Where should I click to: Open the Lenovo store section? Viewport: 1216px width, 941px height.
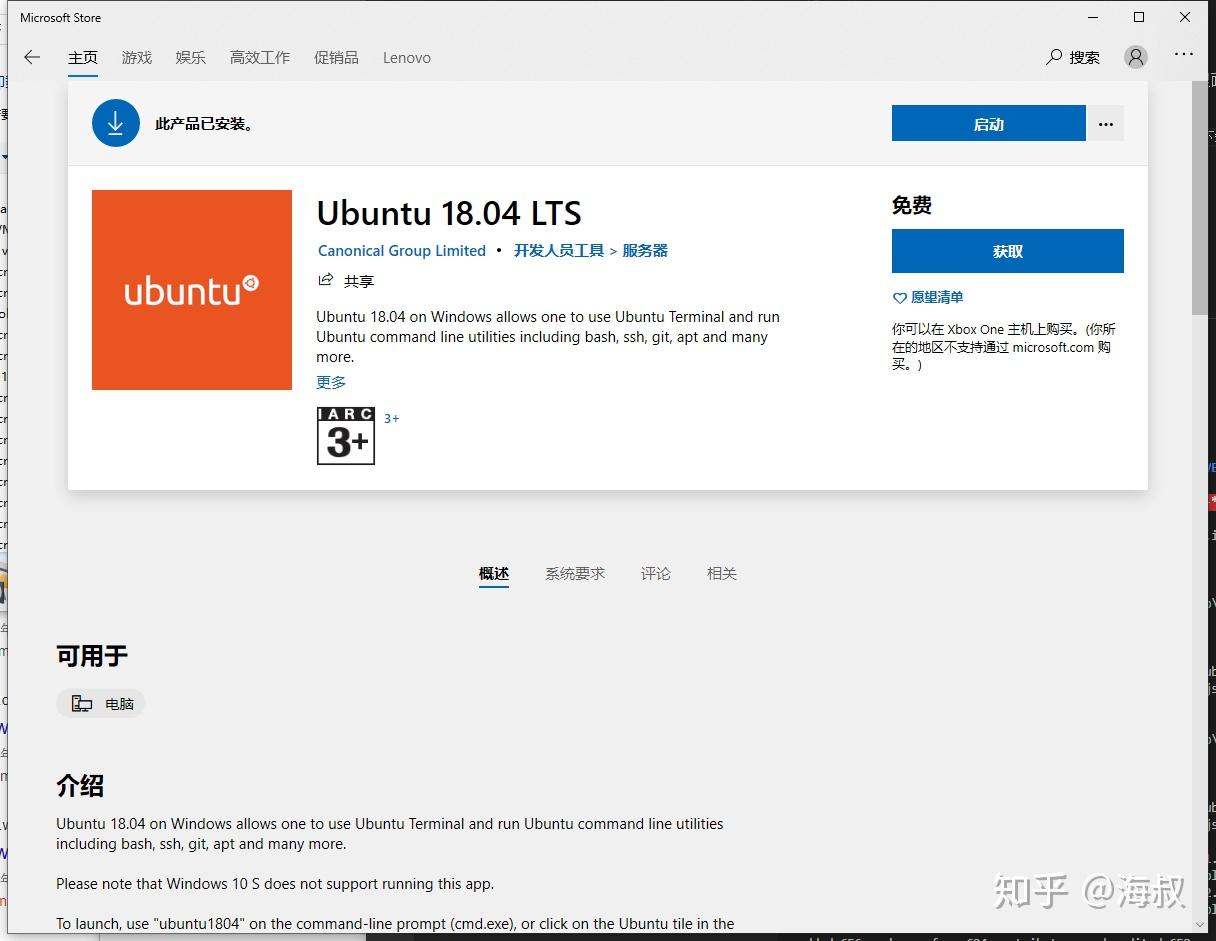pyautogui.click(x=406, y=58)
